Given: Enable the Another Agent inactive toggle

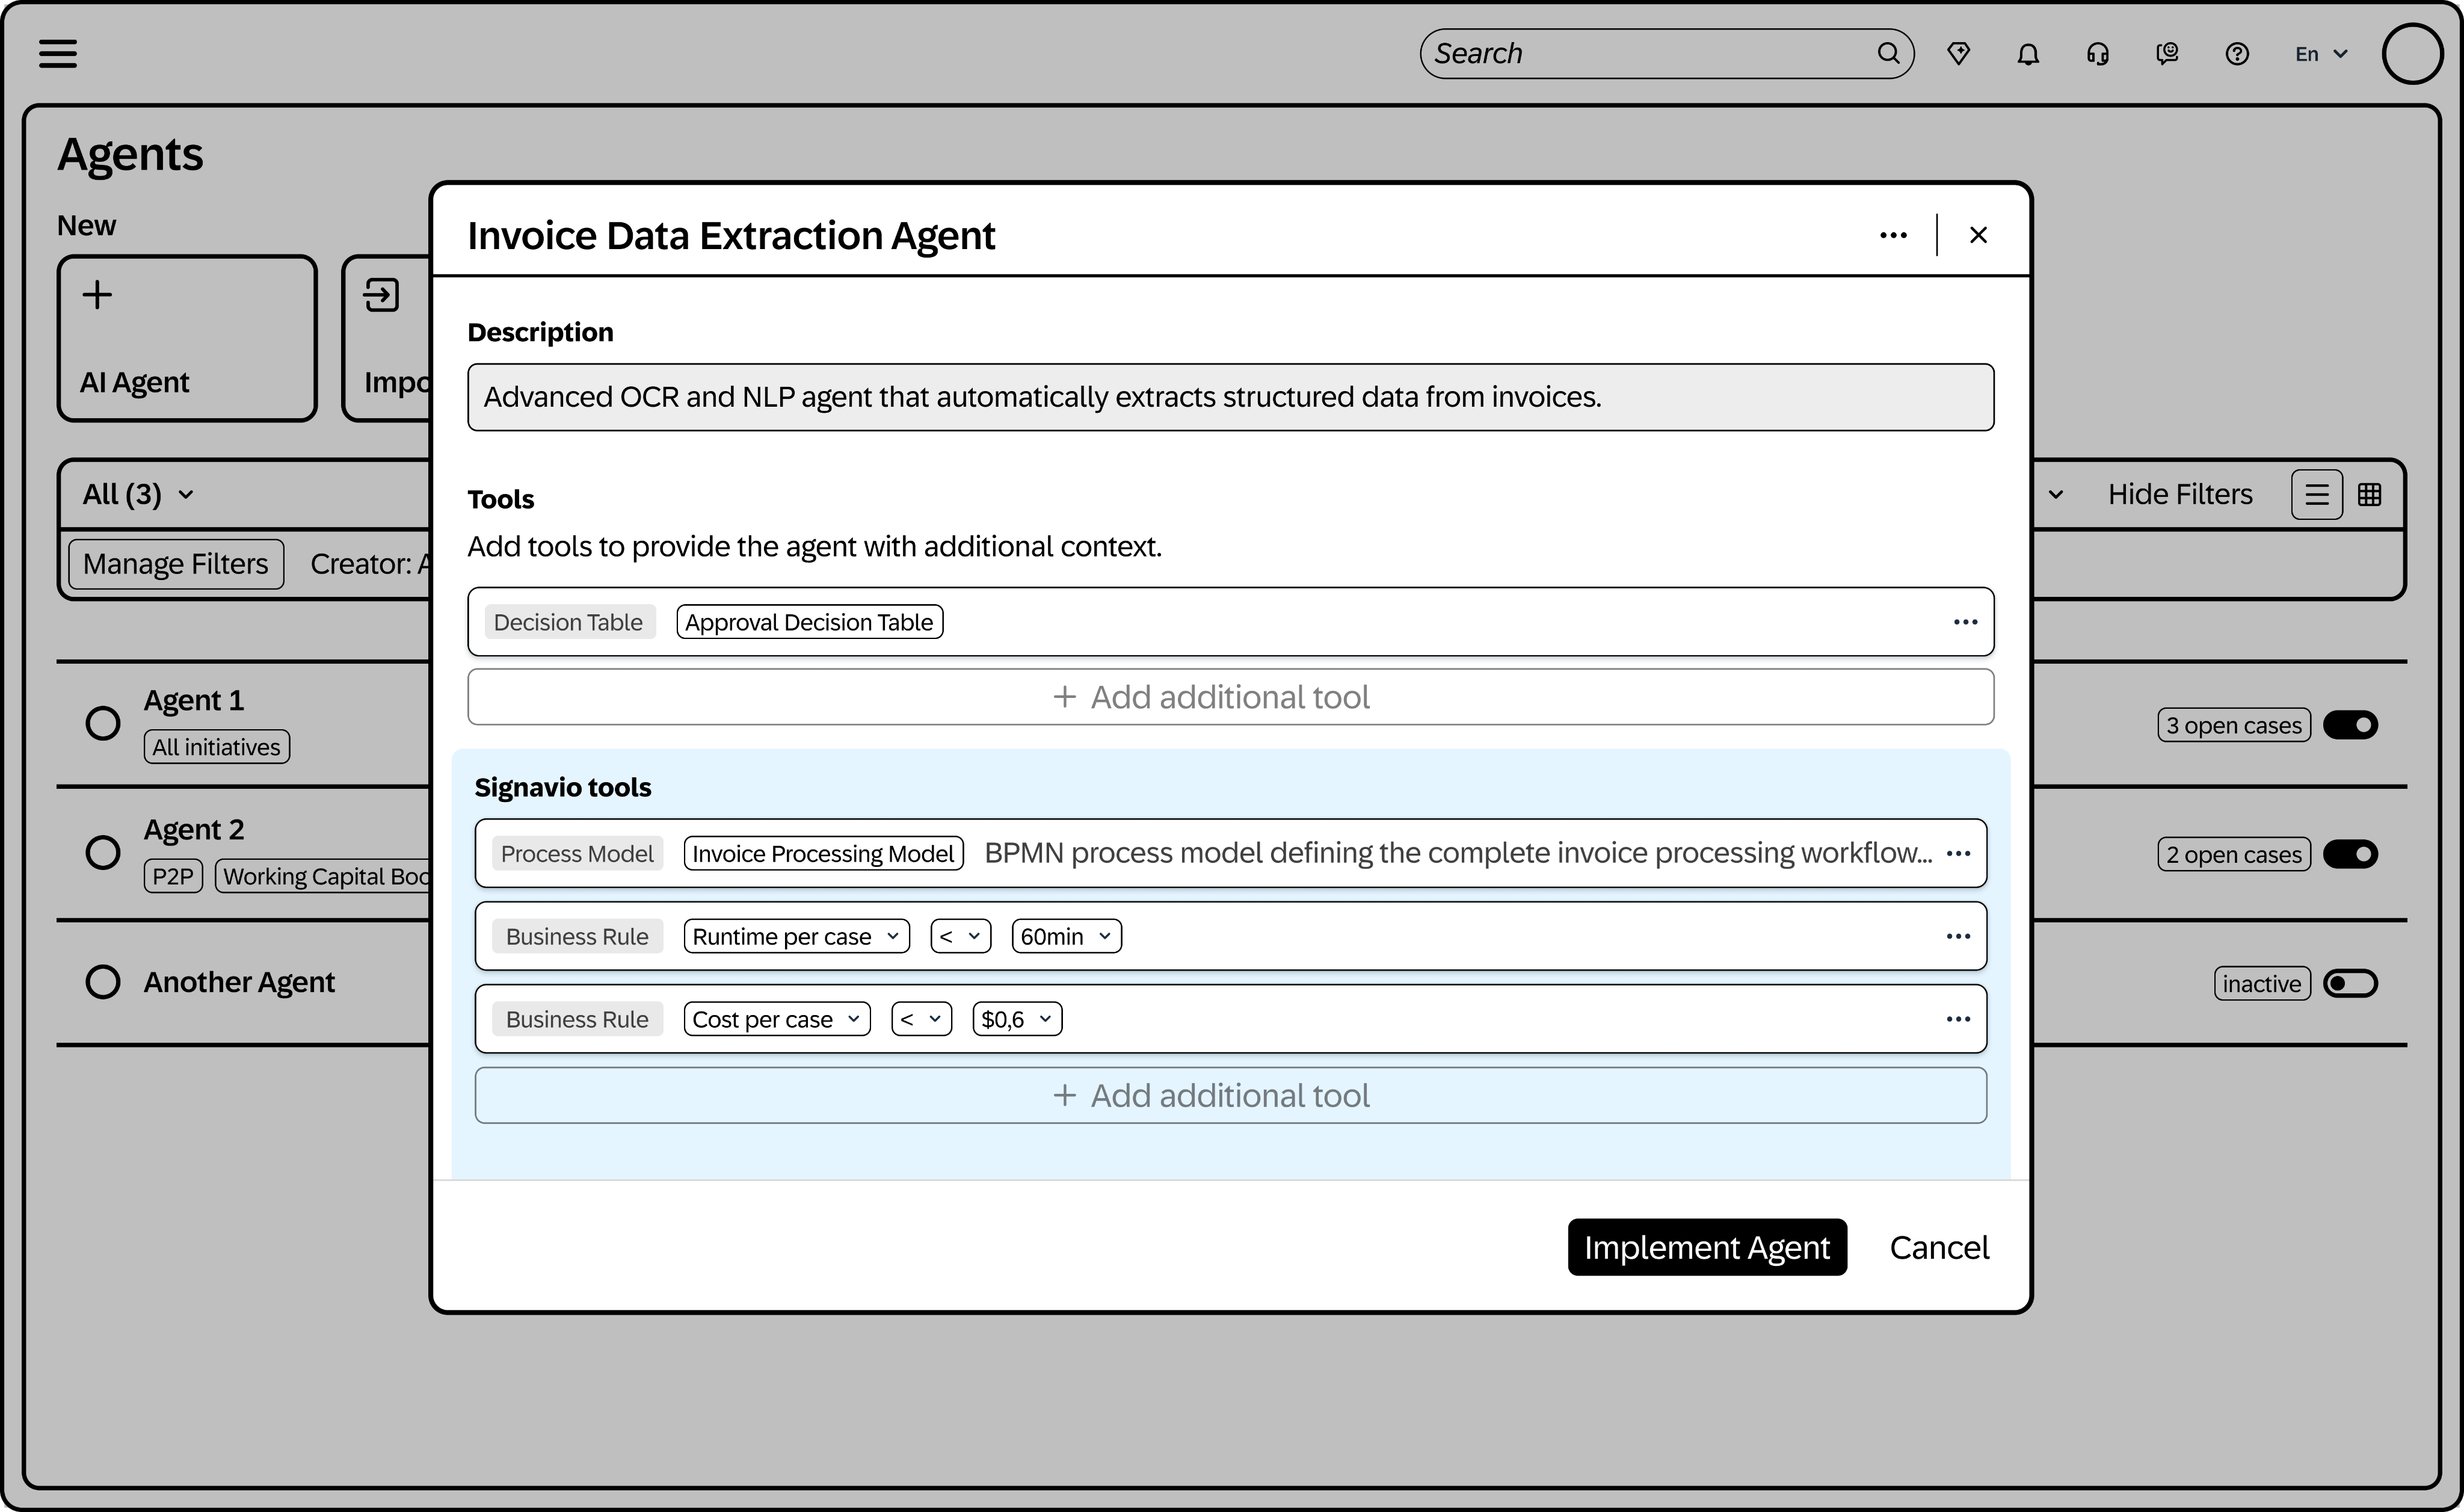Looking at the screenshot, I should click(2350, 983).
